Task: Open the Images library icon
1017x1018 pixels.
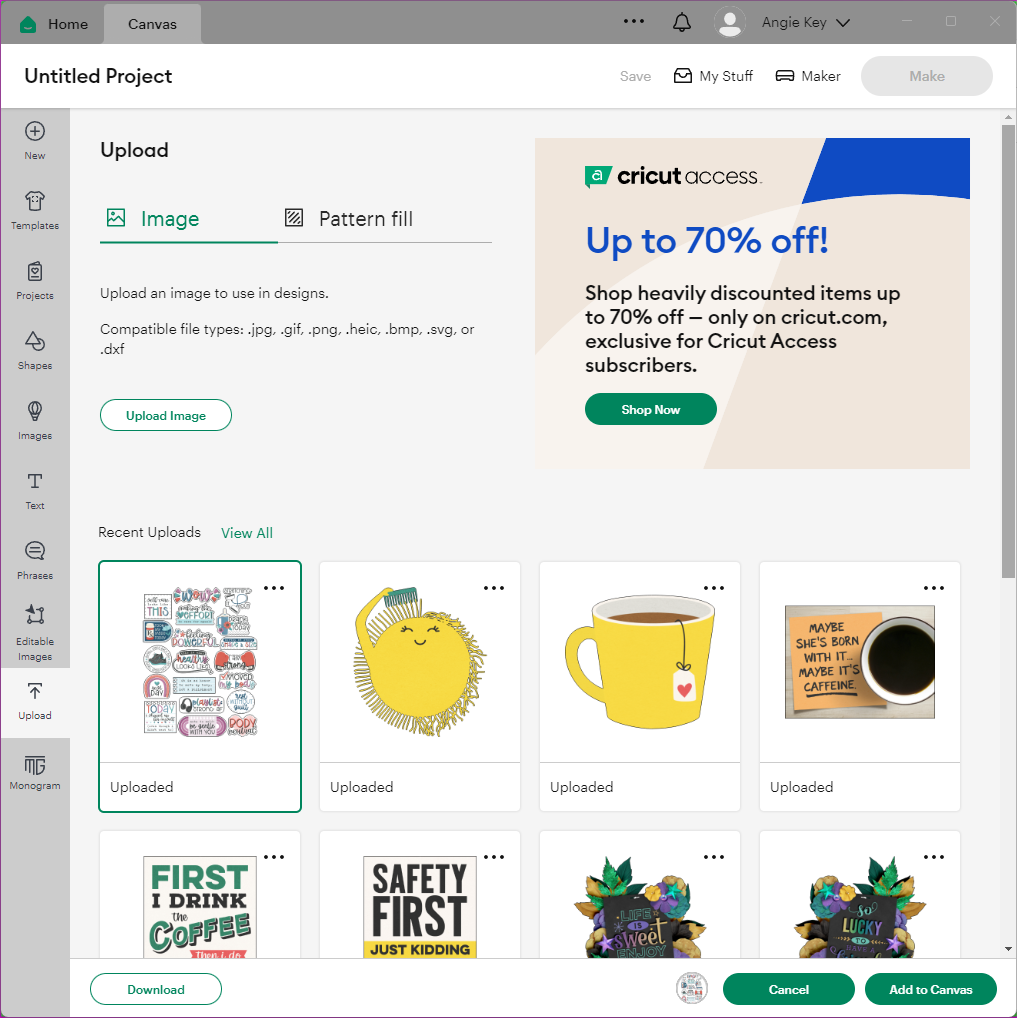Action: point(35,421)
